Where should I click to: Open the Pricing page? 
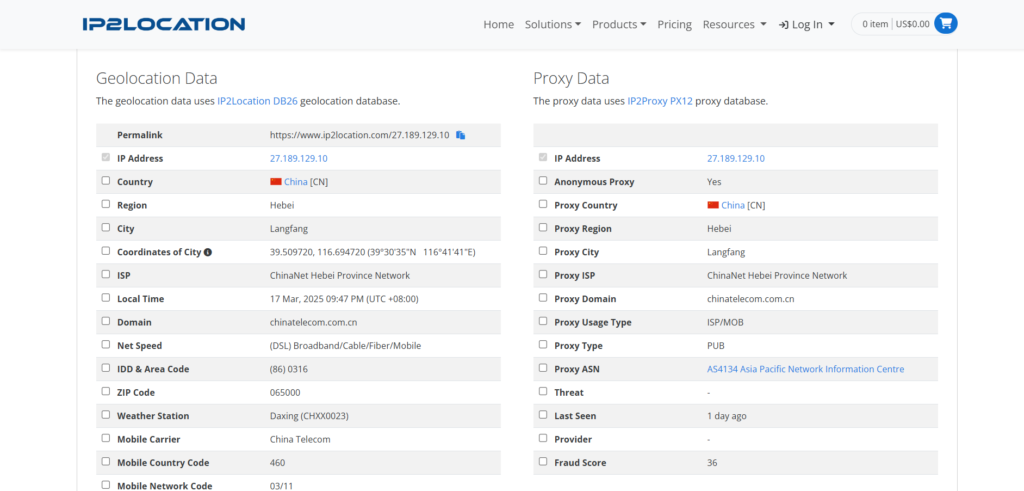(x=674, y=24)
